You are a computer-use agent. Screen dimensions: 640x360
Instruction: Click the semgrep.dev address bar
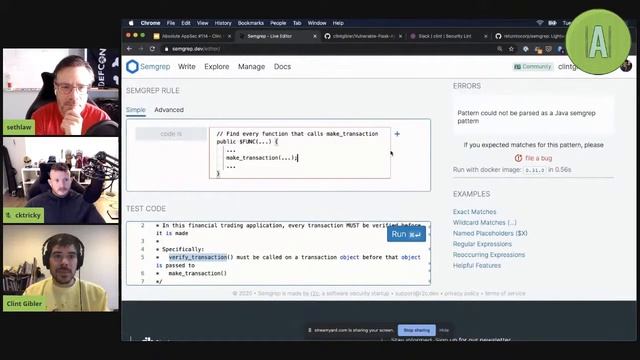[327, 49]
